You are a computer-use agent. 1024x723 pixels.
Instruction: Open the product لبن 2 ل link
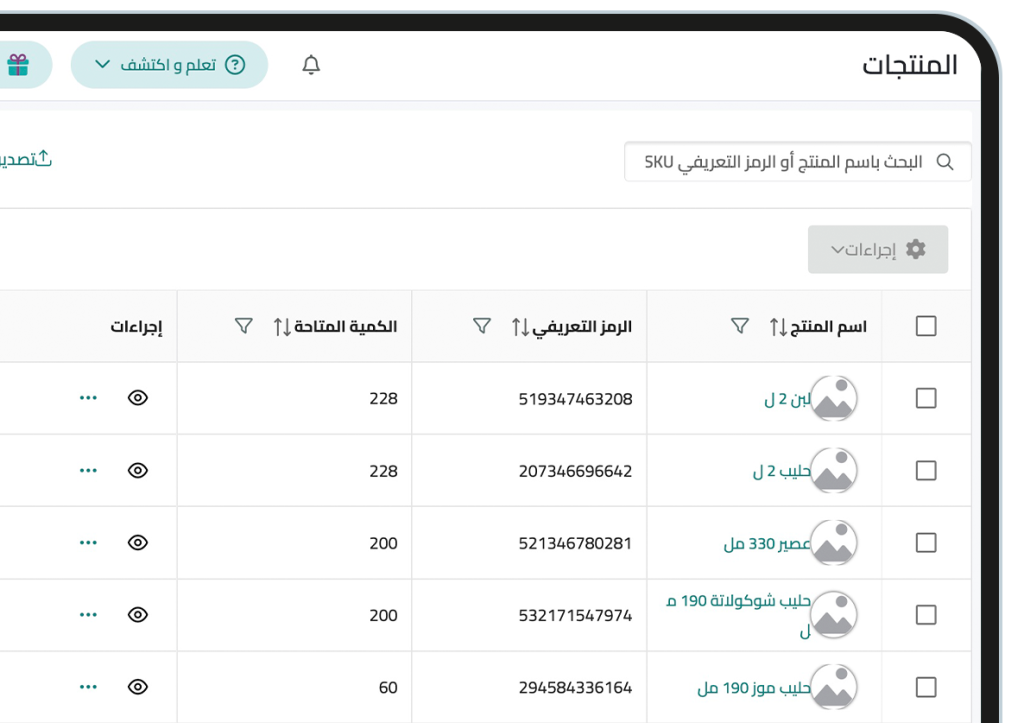click(x=787, y=397)
